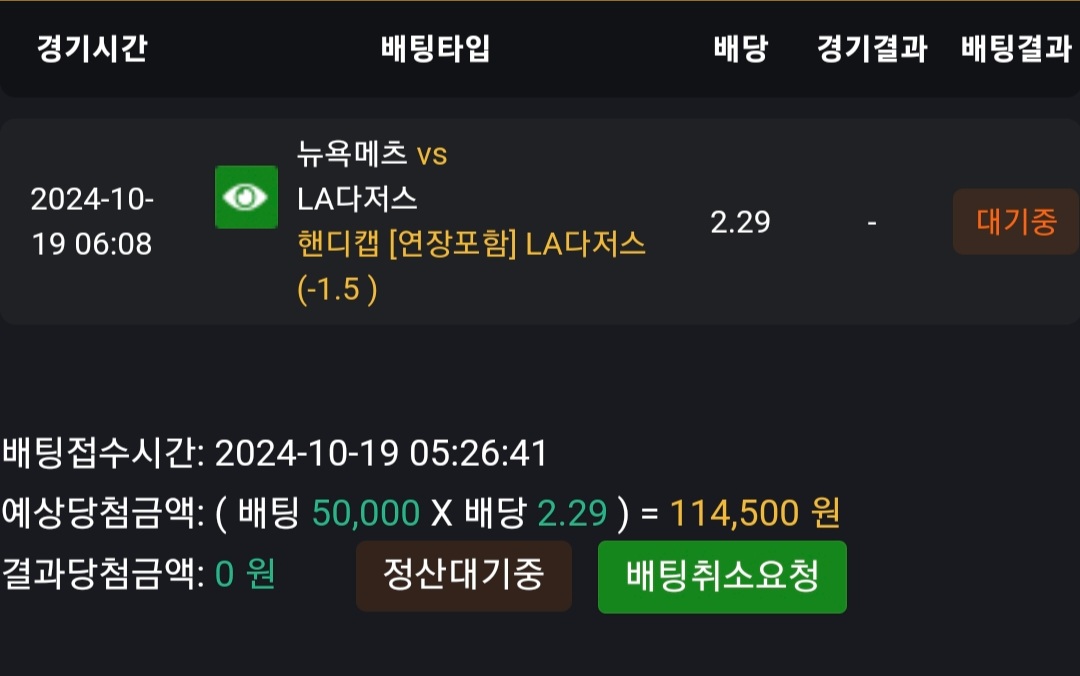Click the 정산대기중 button
Image resolution: width=1080 pixels, height=676 pixels.
click(464, 576)
